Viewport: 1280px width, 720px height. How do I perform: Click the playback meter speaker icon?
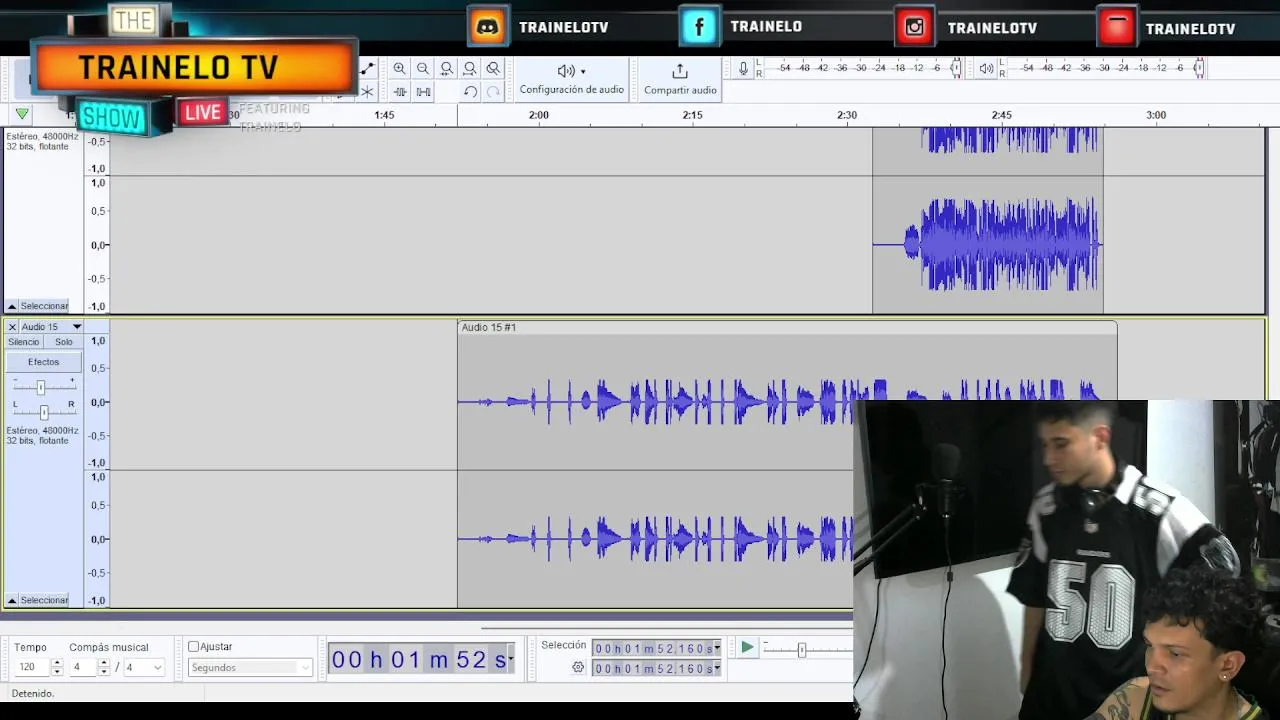[x=986, y=68]
